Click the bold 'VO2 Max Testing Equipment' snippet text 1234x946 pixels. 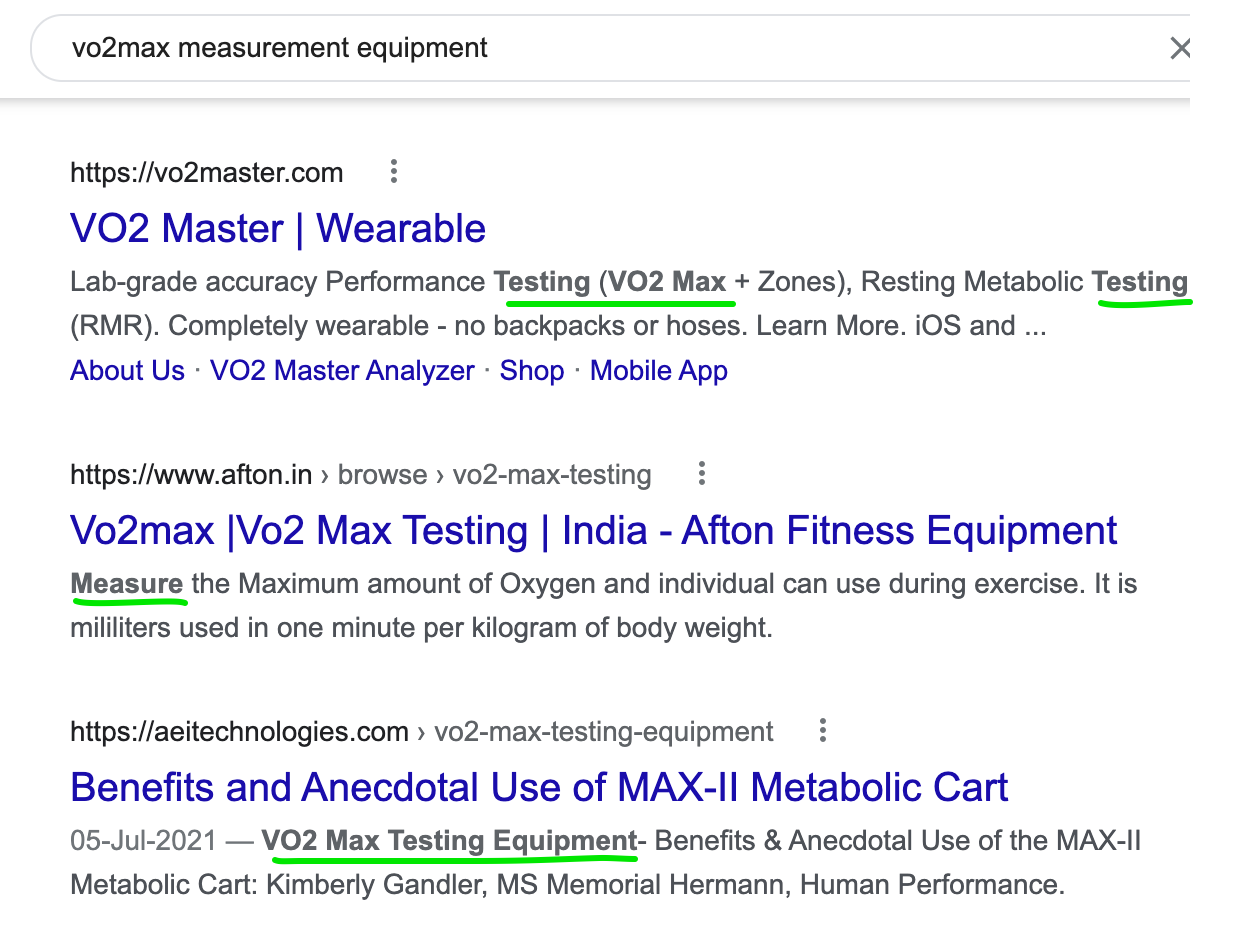click(x=449, y=841)
